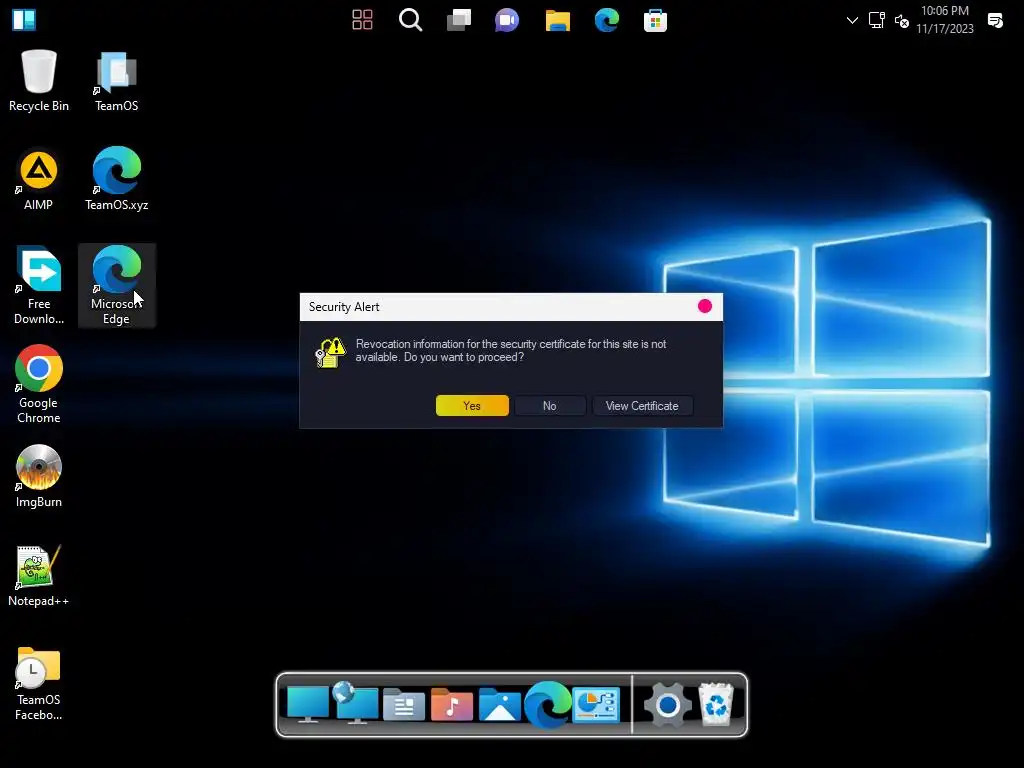This screenshot has height=768, width=1024.
Task: Open the TeamOS.xyz shortcut
Action: pos(116,179)
